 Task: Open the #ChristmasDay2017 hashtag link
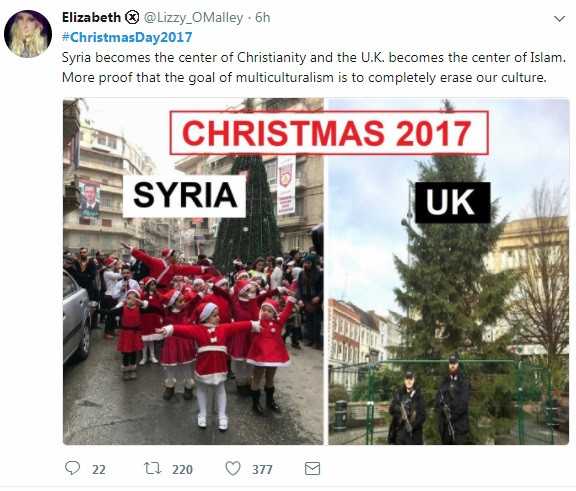coord(127,37)
